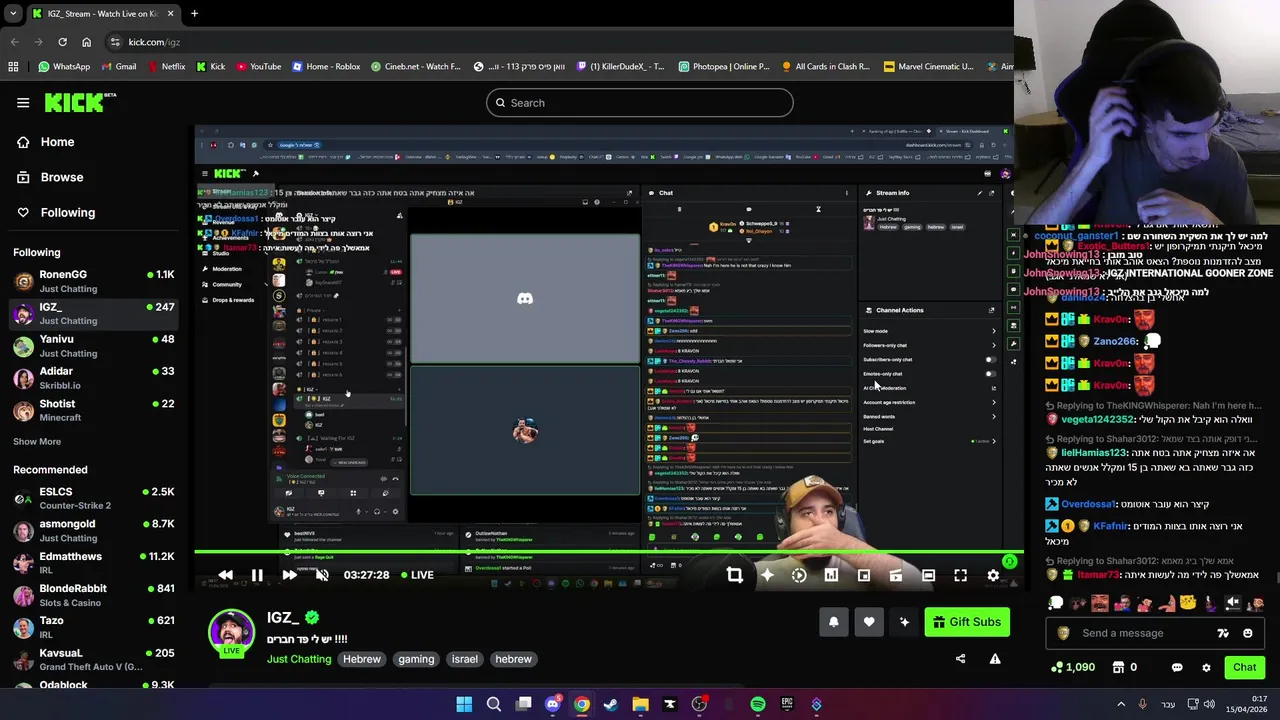The image size is (1280, 720).
Task: Focus the Kick search box
Action: [x=640, y=103]
